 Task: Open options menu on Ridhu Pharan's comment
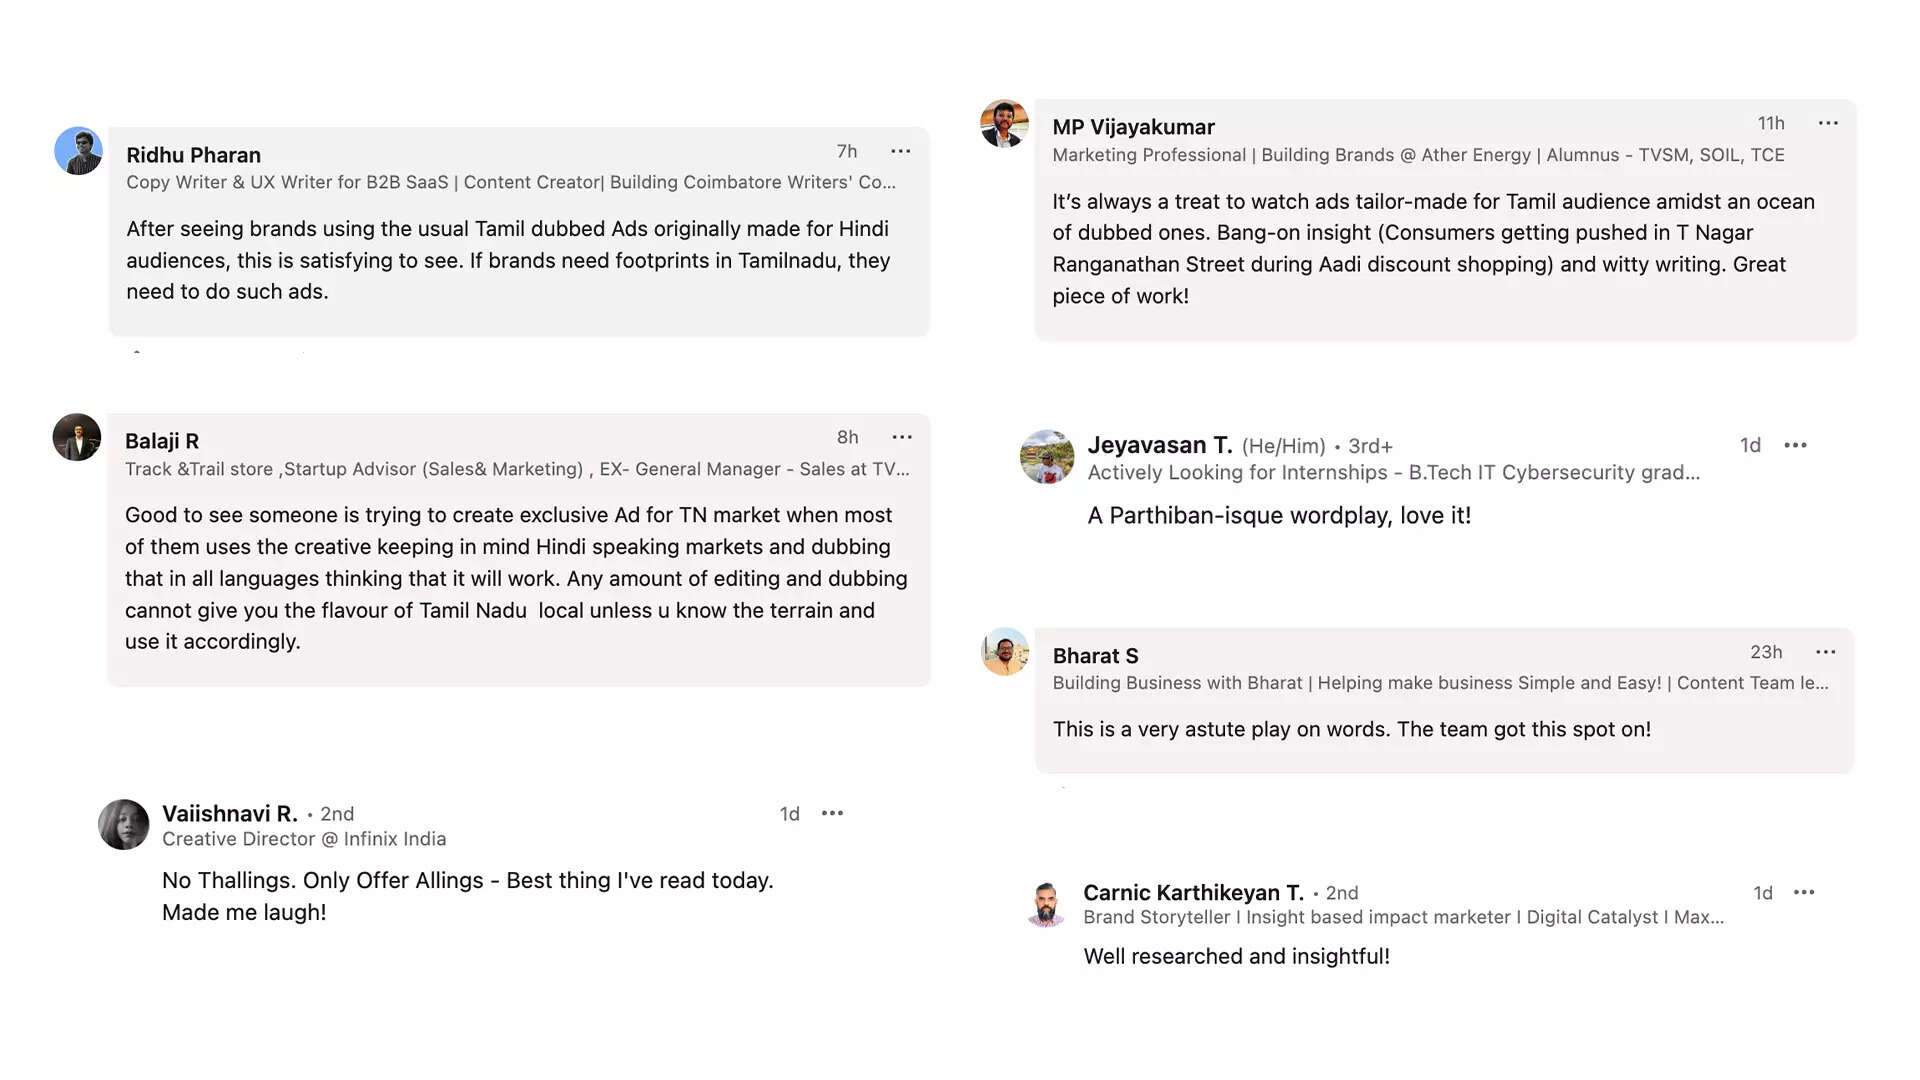click(x=900, y=152)
